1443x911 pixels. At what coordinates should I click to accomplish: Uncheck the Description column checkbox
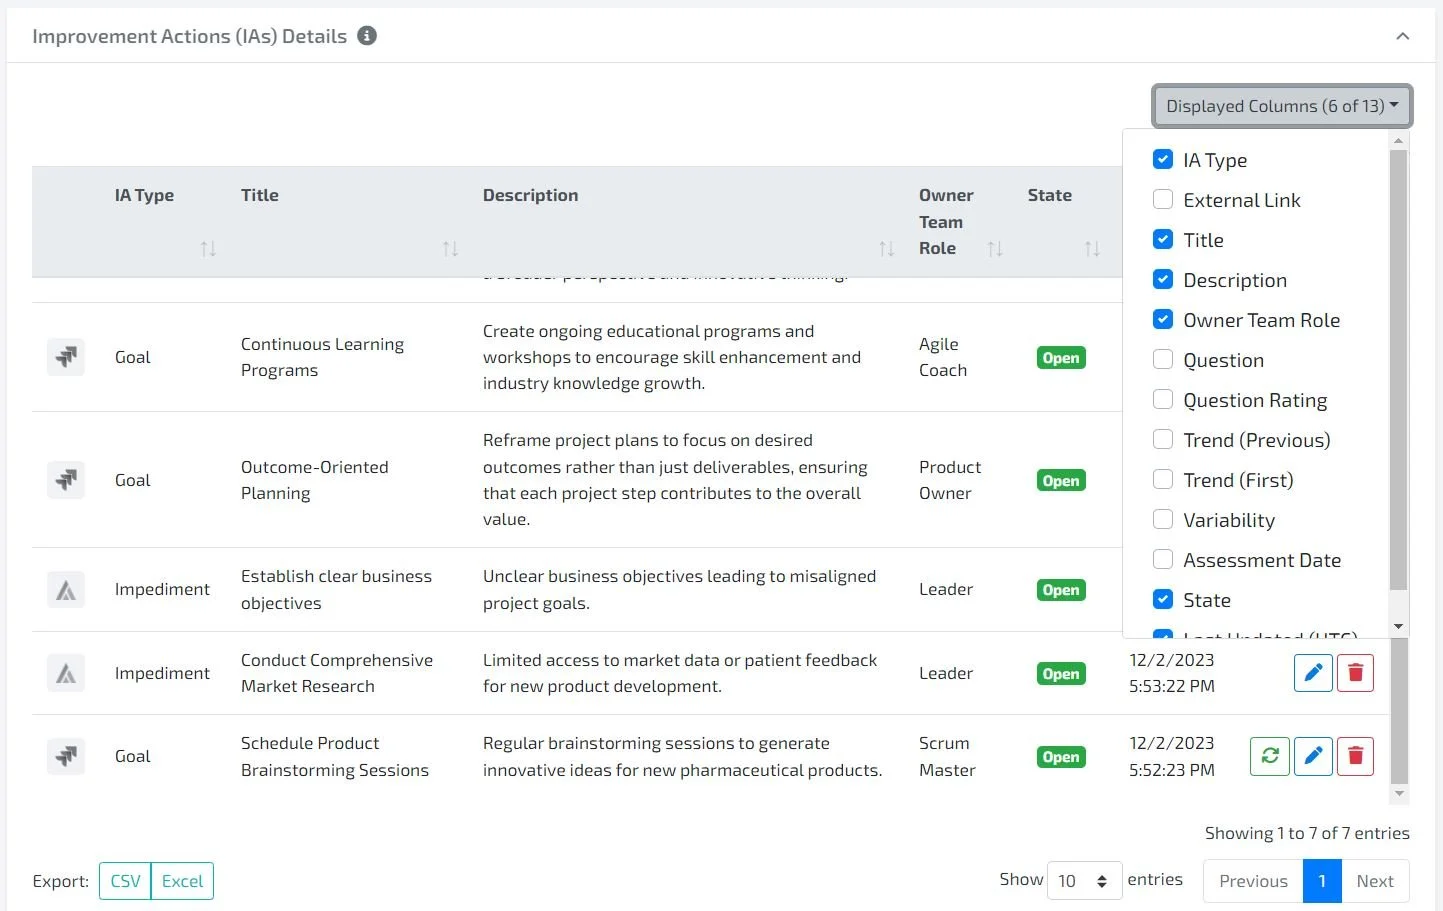(1163, 279)
